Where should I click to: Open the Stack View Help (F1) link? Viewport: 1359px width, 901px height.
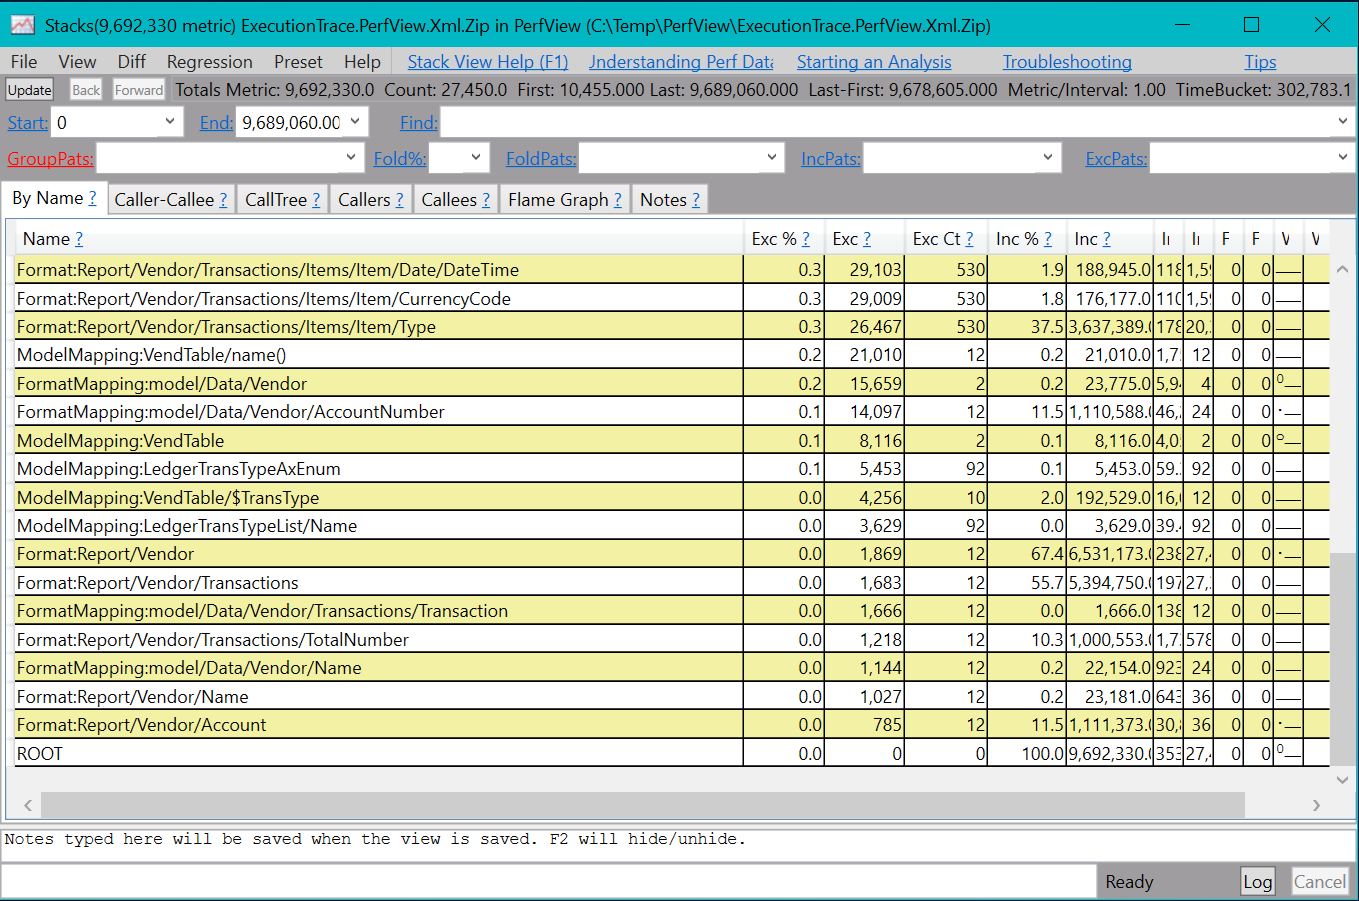tap(488, 62)
